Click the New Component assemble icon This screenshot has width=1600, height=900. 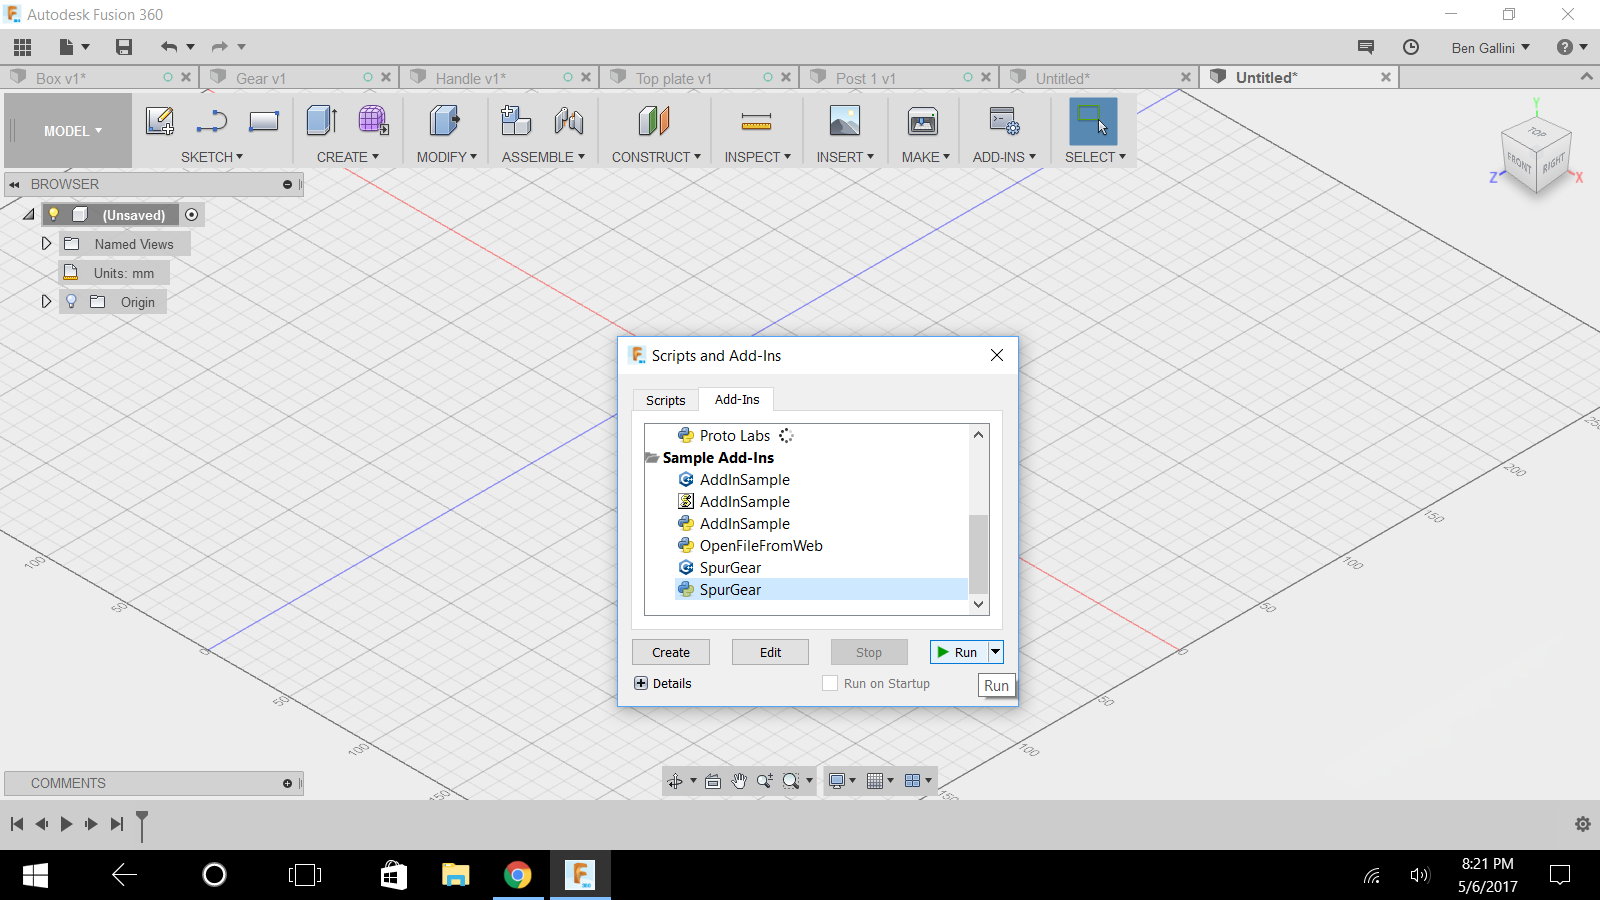click(x=516, y=121)
